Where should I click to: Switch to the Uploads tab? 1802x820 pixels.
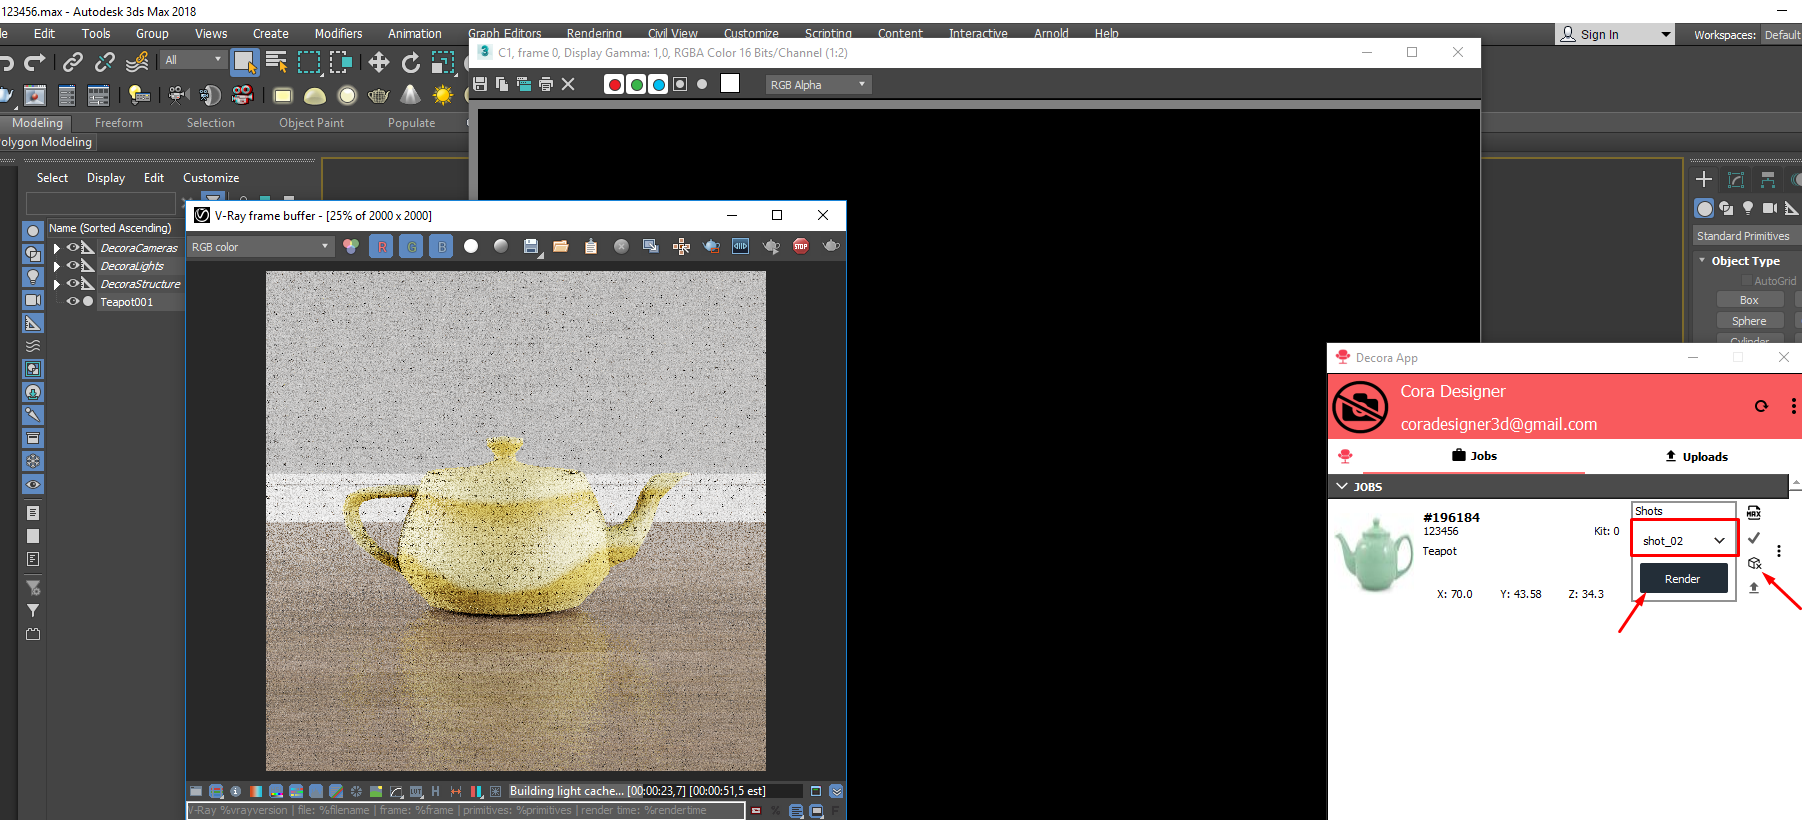point(1696,457)
